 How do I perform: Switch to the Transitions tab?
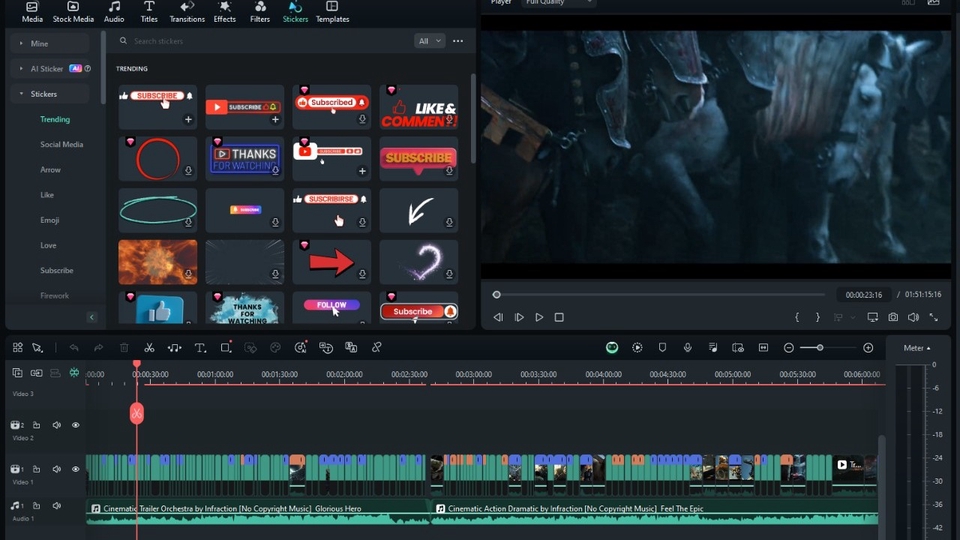point(186,12)
